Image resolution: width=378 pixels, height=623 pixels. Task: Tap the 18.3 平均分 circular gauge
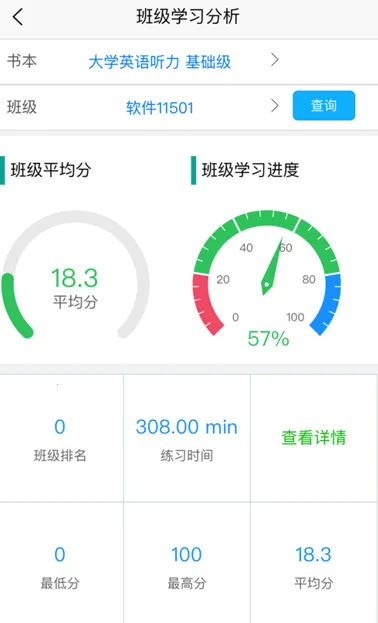point(75,275)
